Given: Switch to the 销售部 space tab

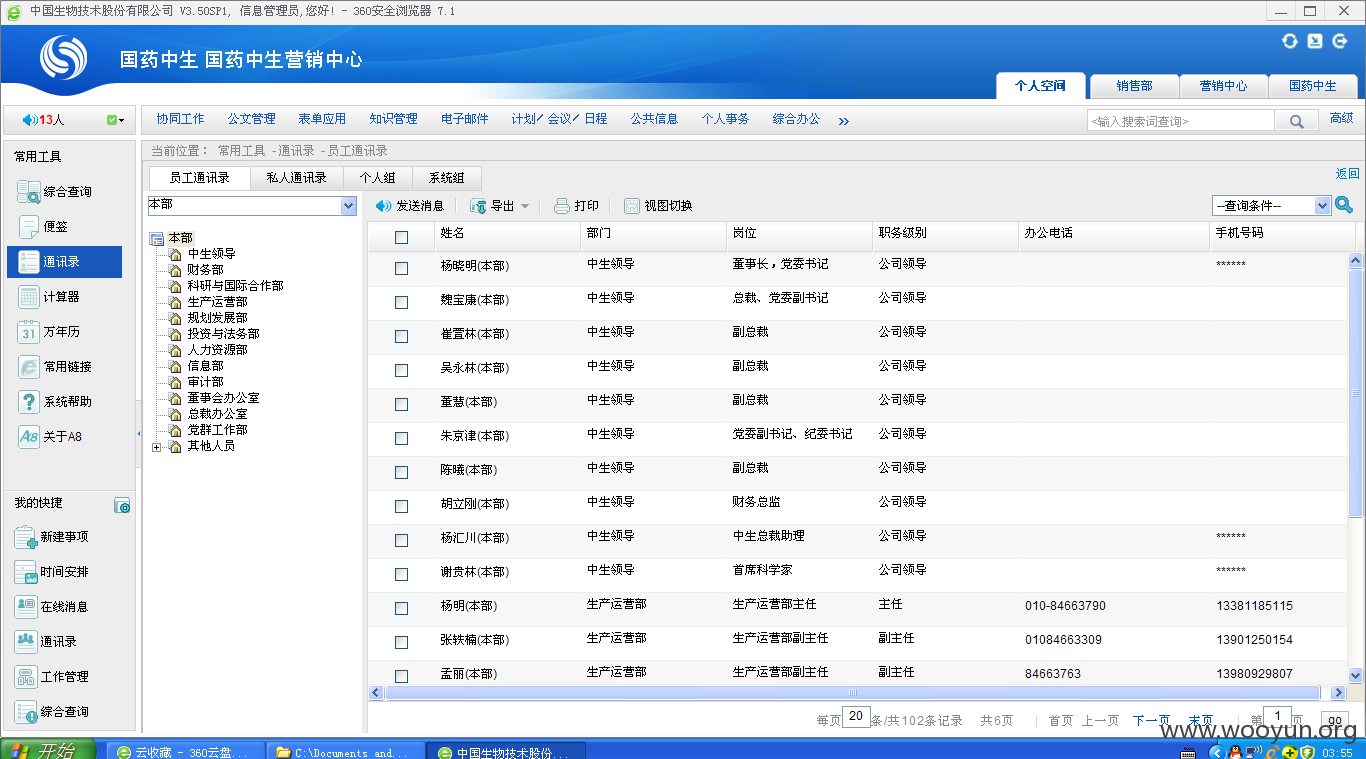Looking at the screenshot, I should coord(1134,86).
